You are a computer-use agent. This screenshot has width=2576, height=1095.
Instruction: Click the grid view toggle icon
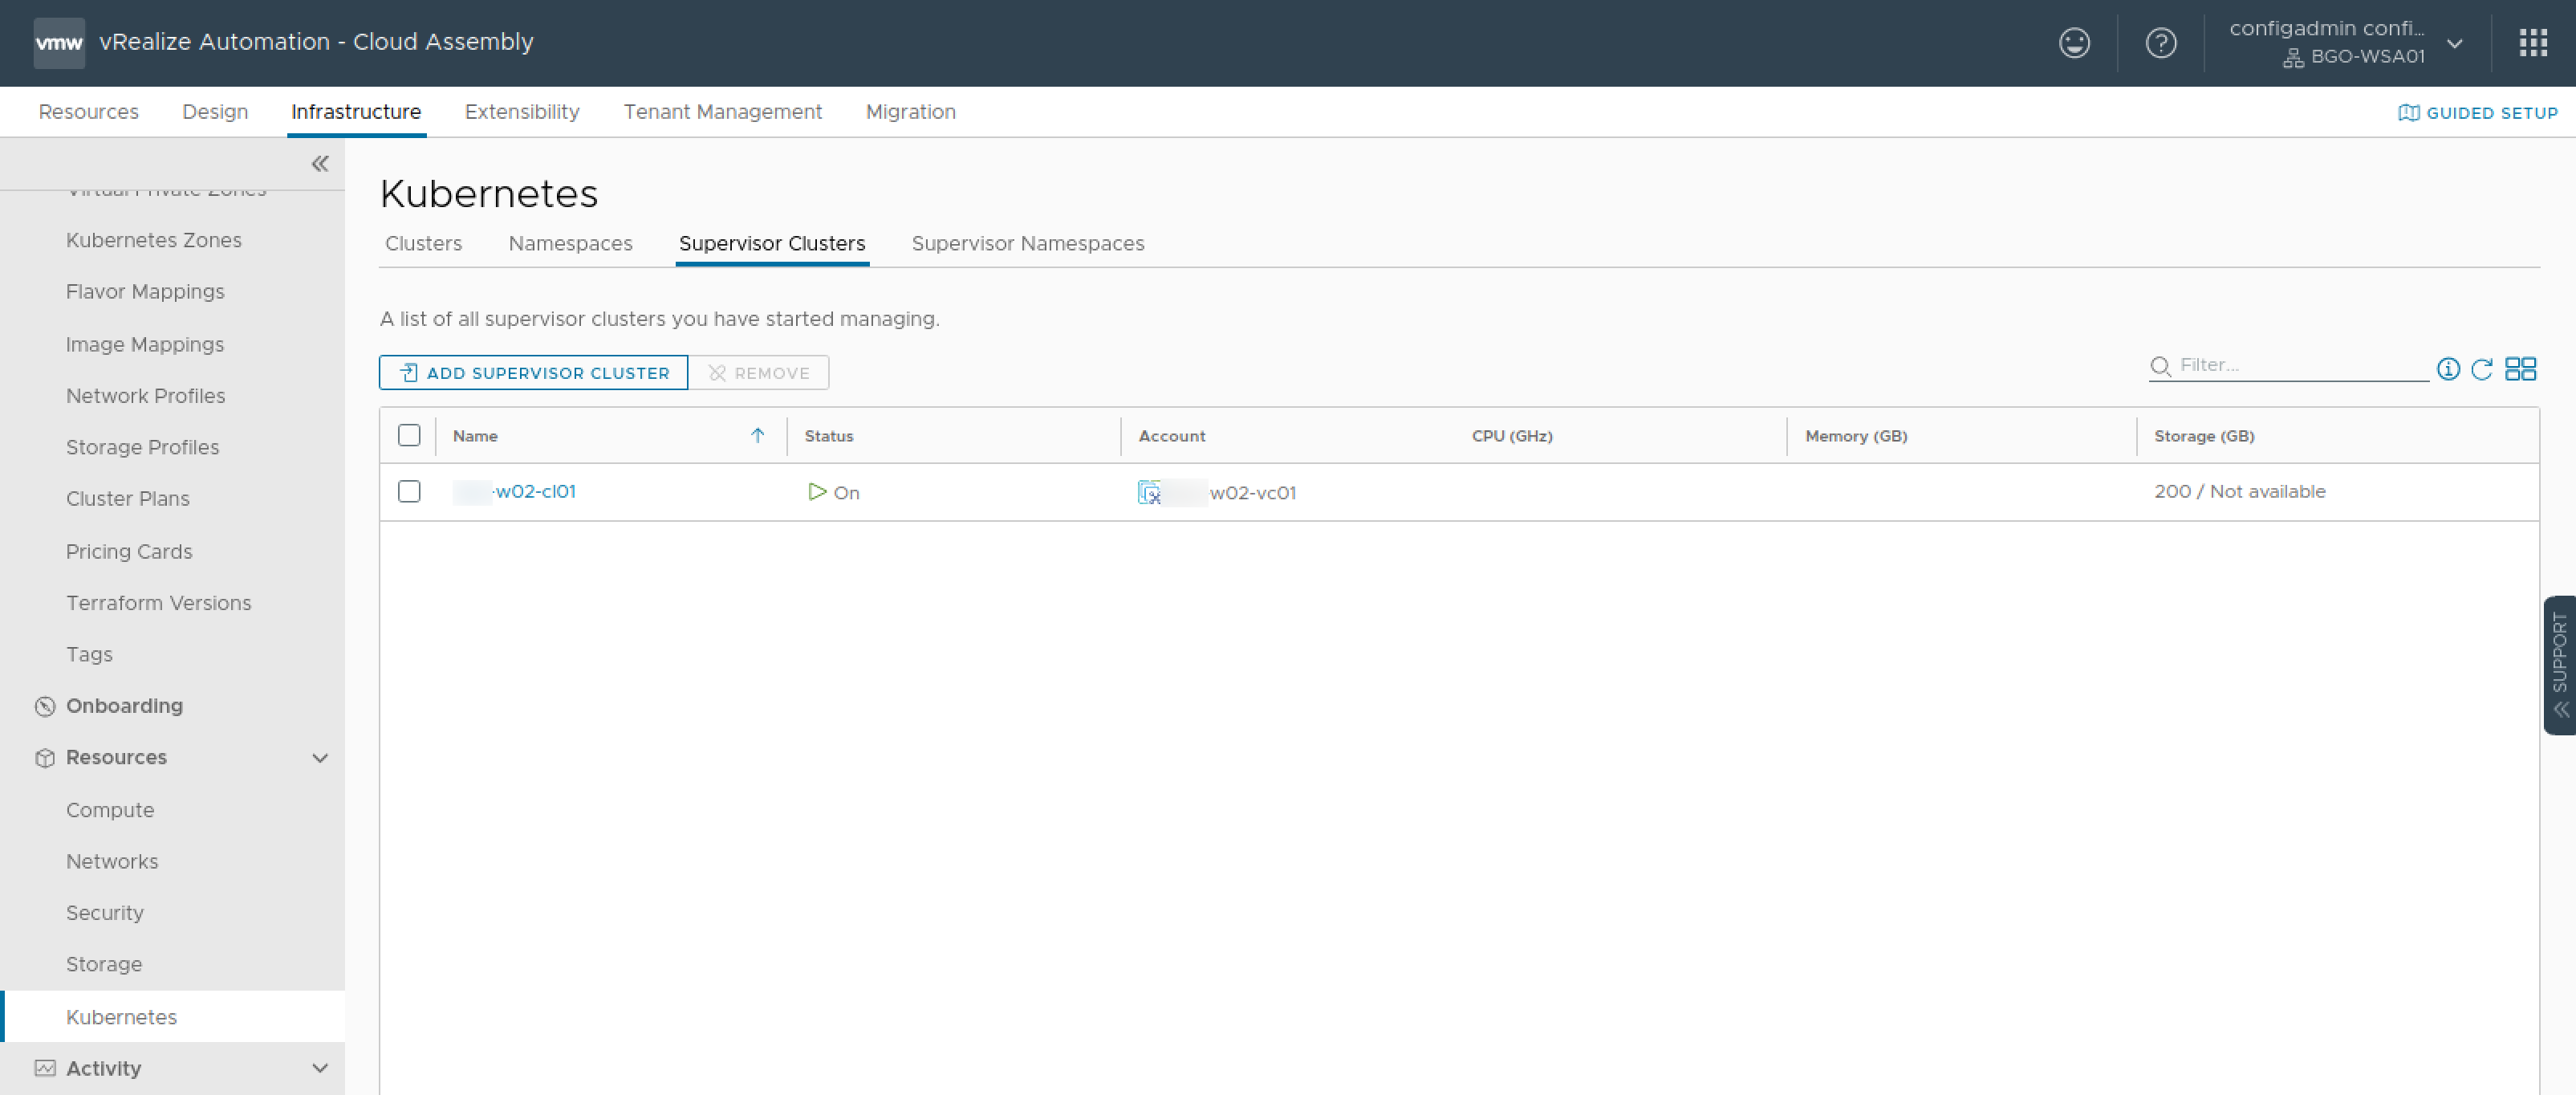(x=2521, y=365)
